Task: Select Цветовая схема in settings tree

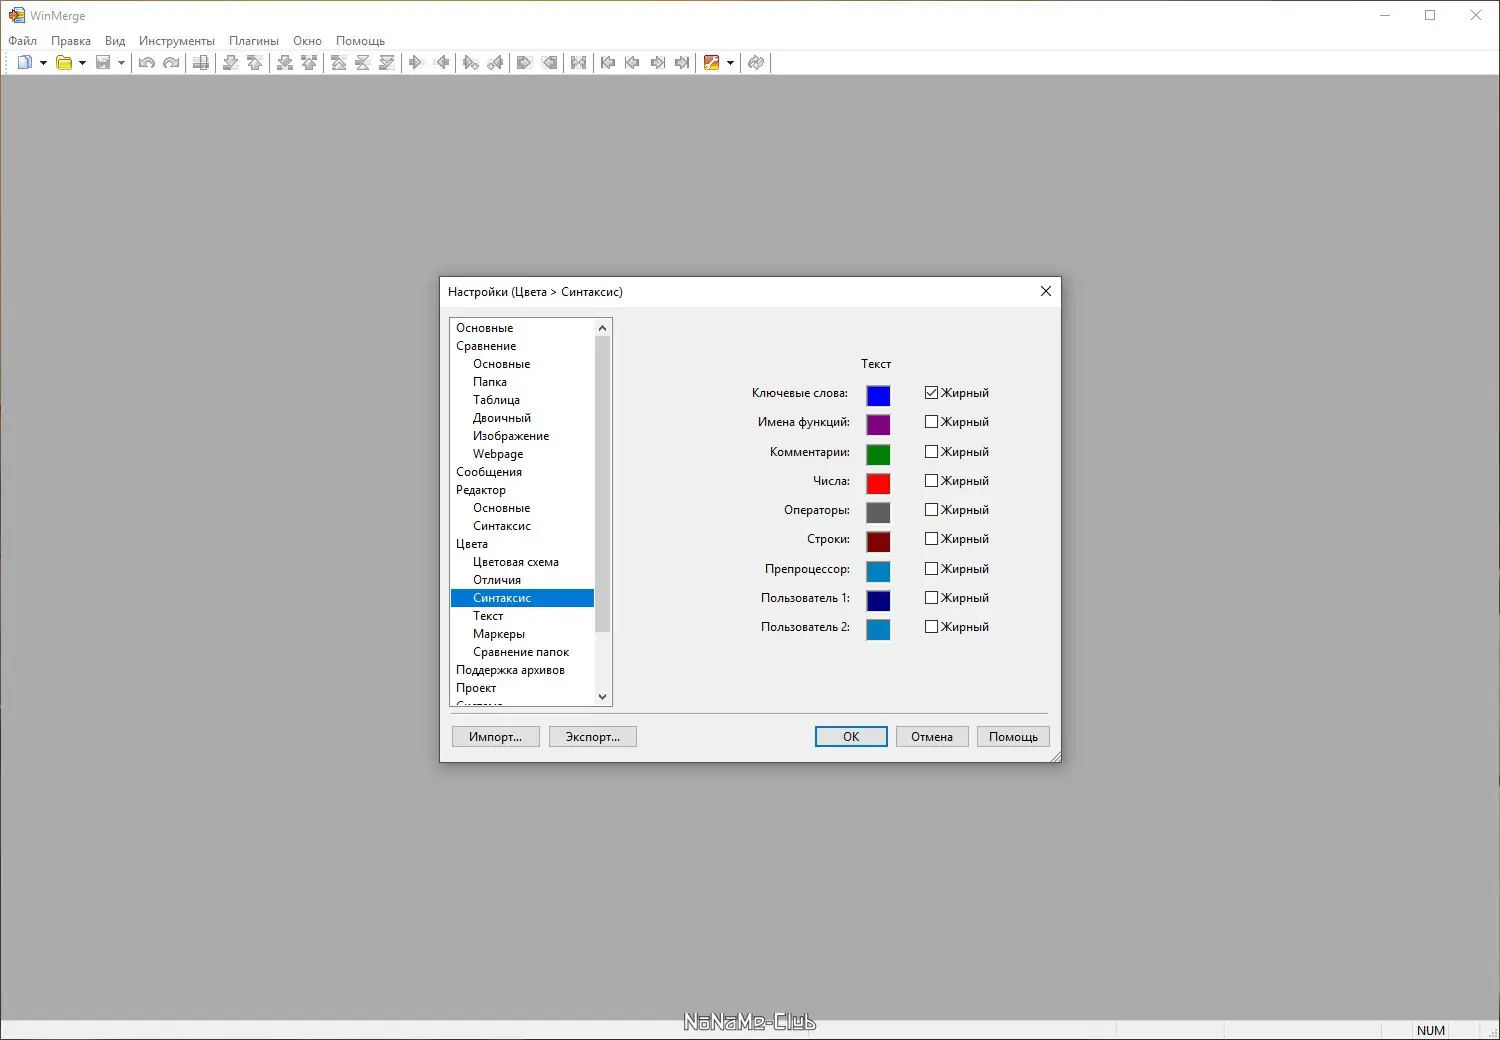Action: coord(516,562)
